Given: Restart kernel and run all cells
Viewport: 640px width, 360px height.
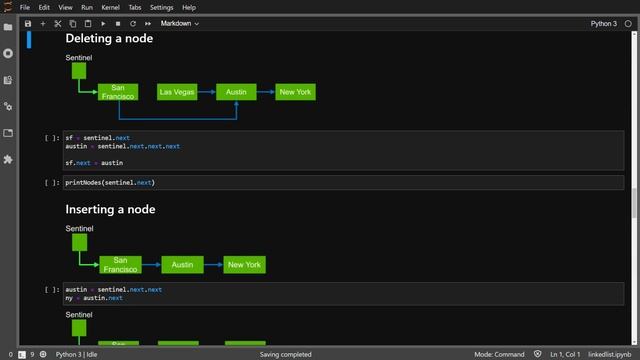Looking at the screenshot, I should (148, 24).
